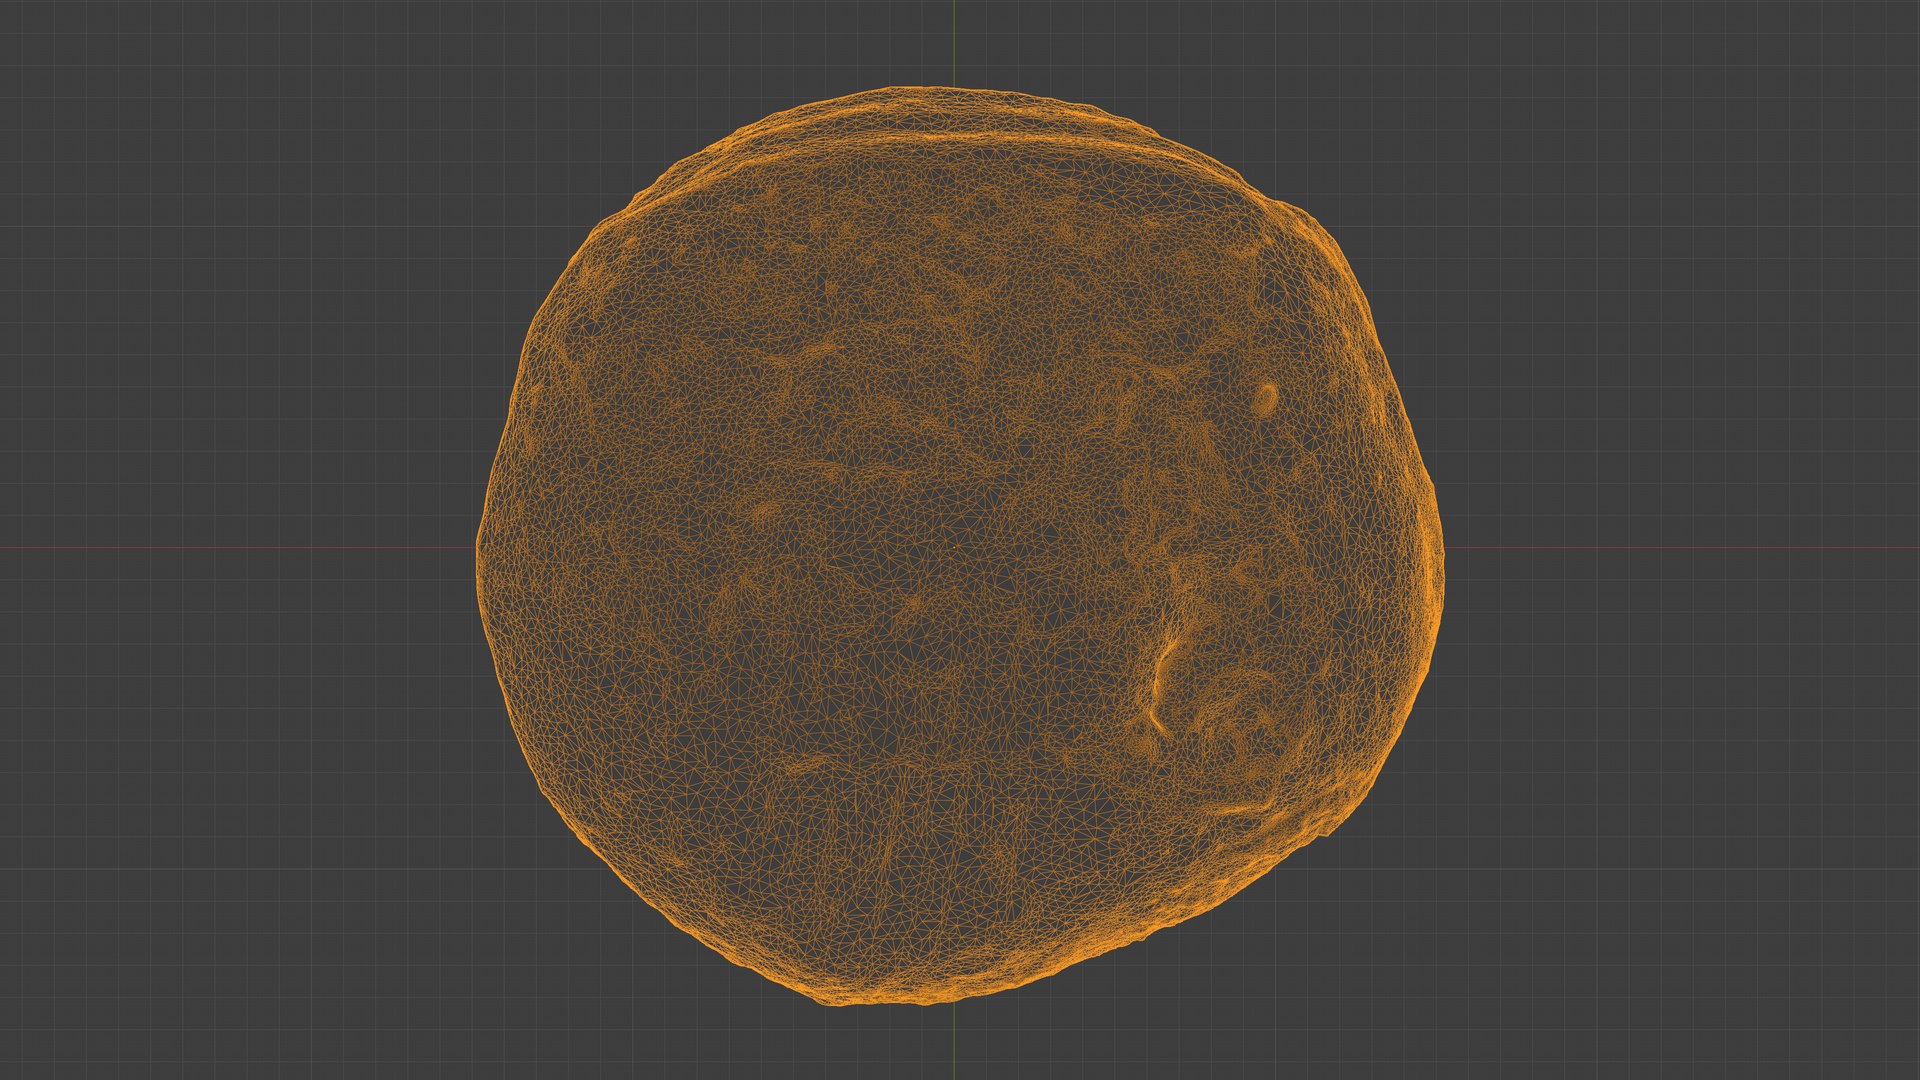Click the object origin at mesh center
This screenshot has width=1920, height=1080.
(954, 547)
